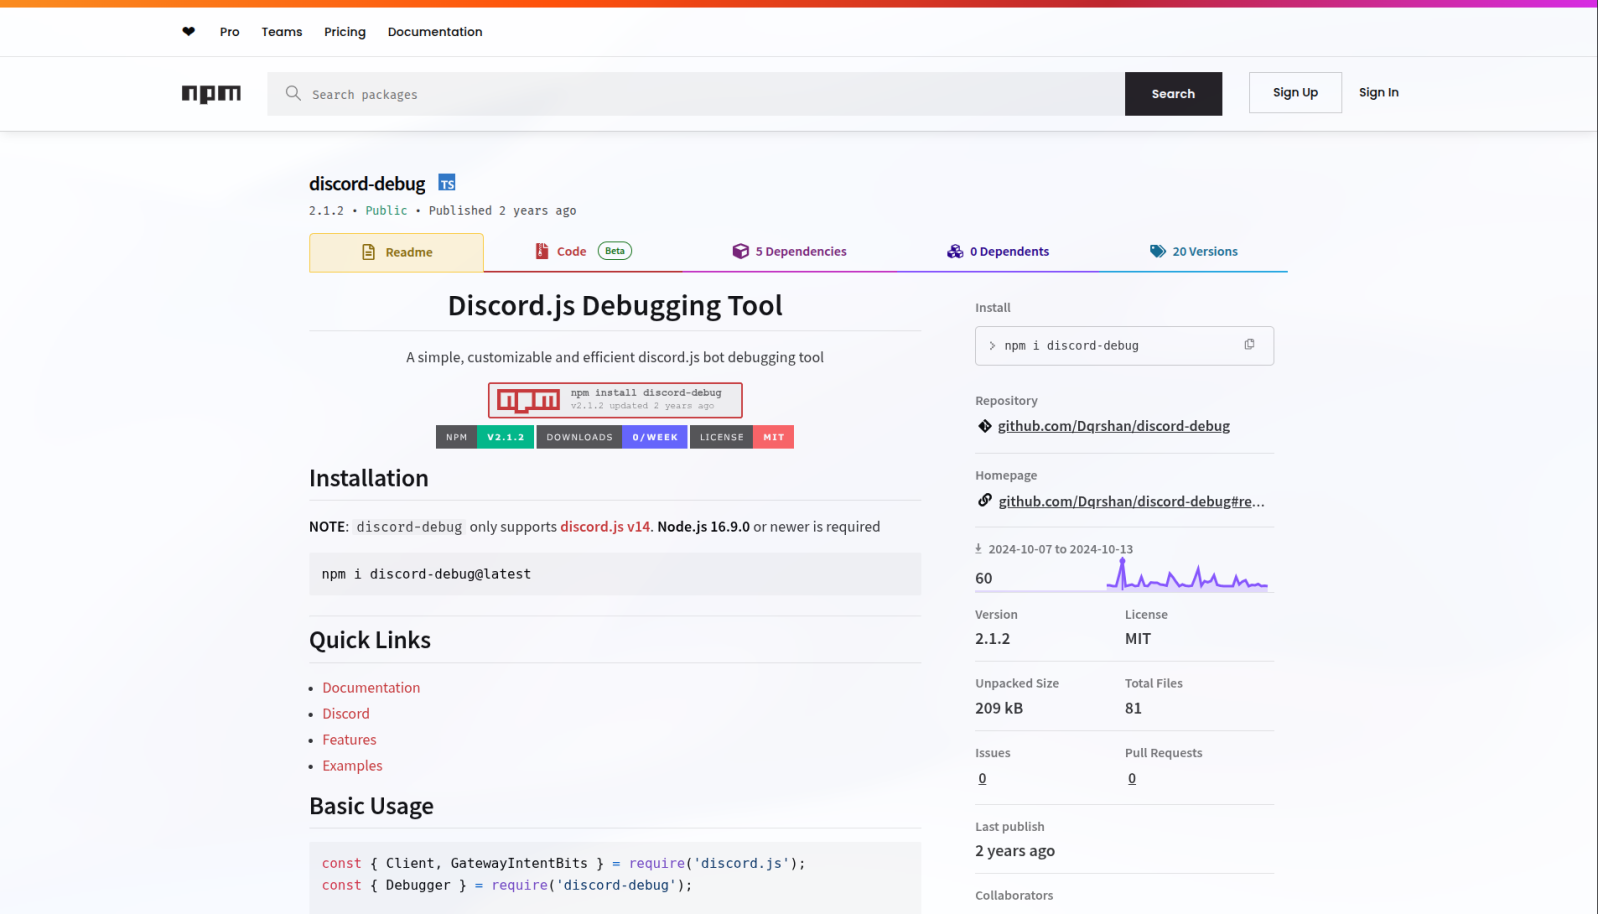
Task: Open Teams in top menu
Action: click(282, 32)
